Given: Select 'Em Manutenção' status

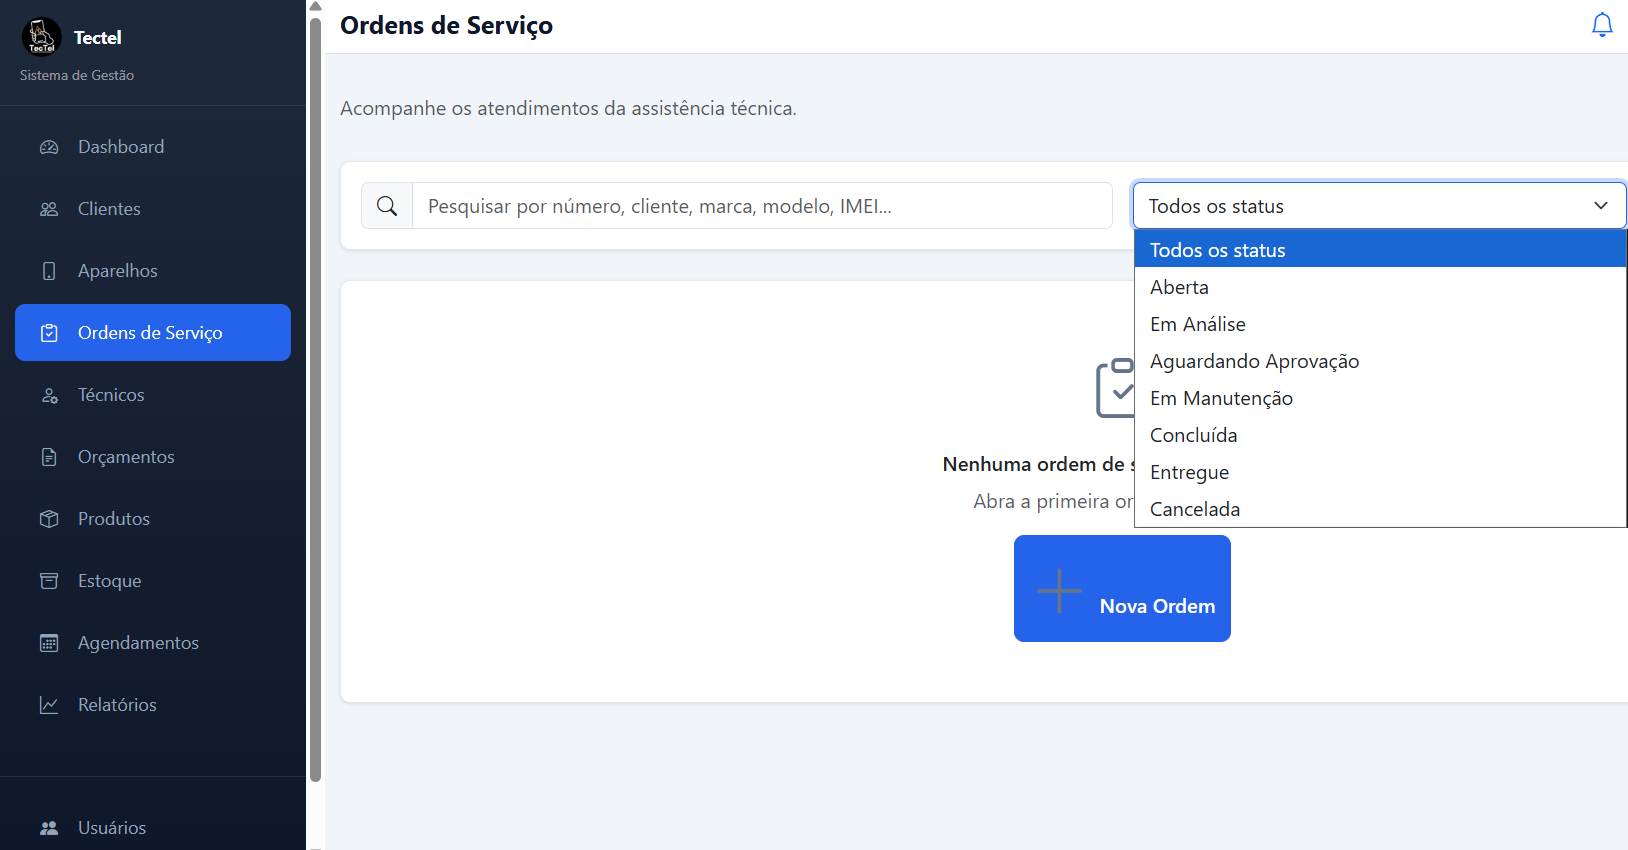Looking at the screenshot, I should click(1380, 398).
